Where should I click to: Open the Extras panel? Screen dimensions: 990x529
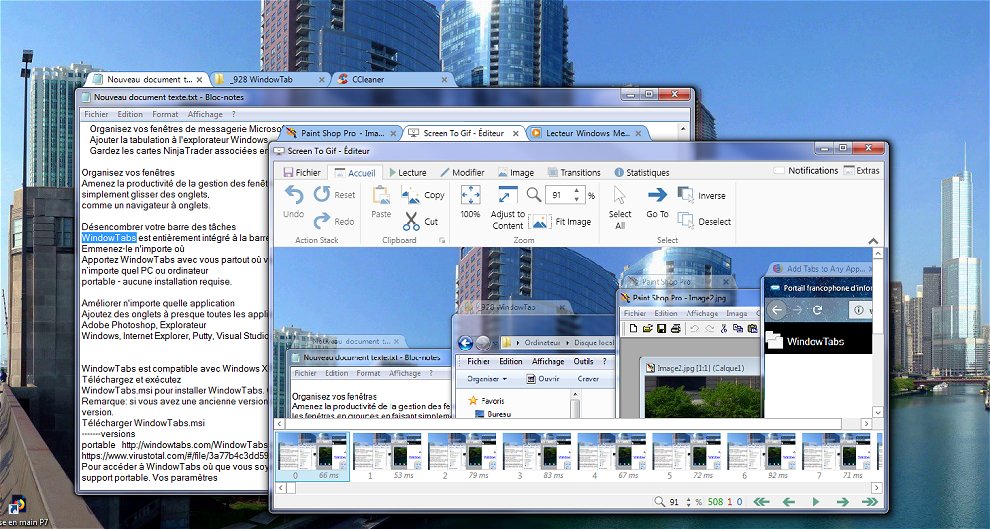coord(862,170)
